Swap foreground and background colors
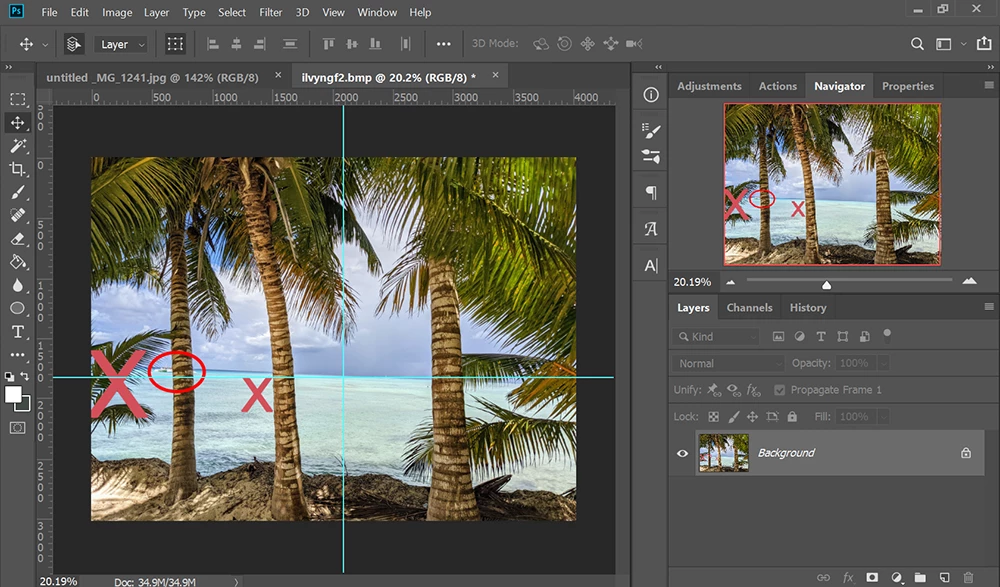Image resolution: width=1000 pixels, height=587 pixels. pos(25,376)
